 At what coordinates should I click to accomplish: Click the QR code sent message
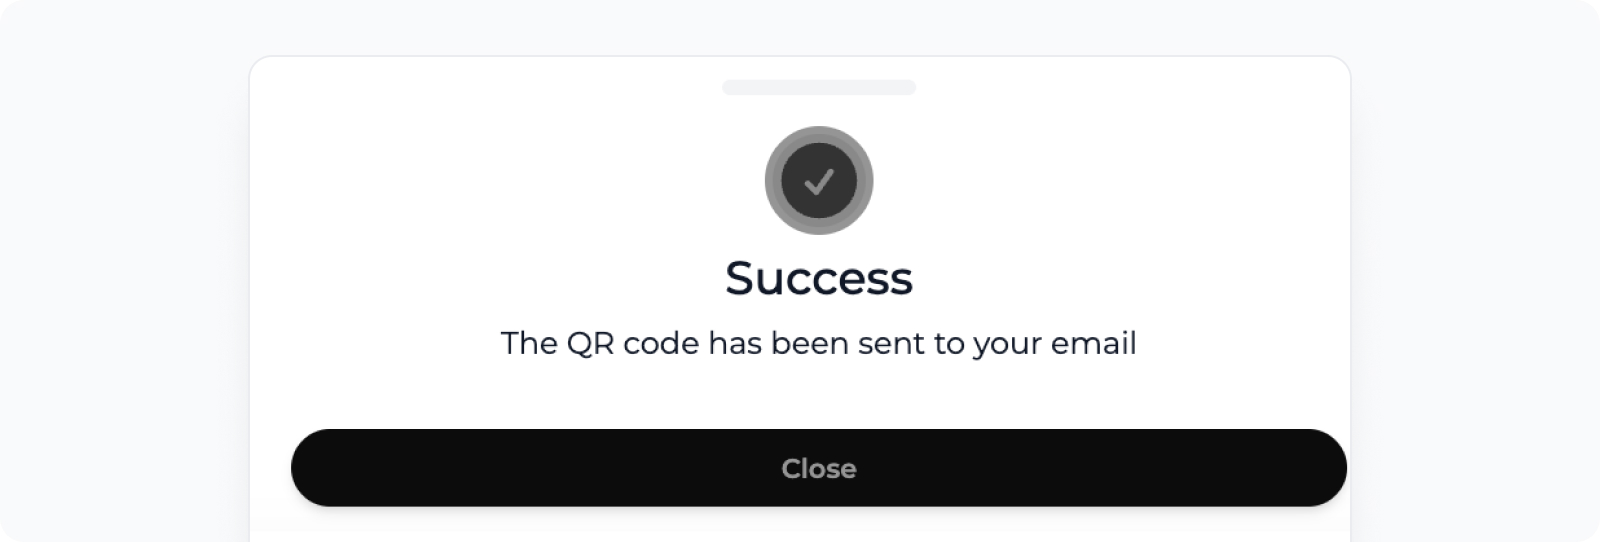pos(819,343)
